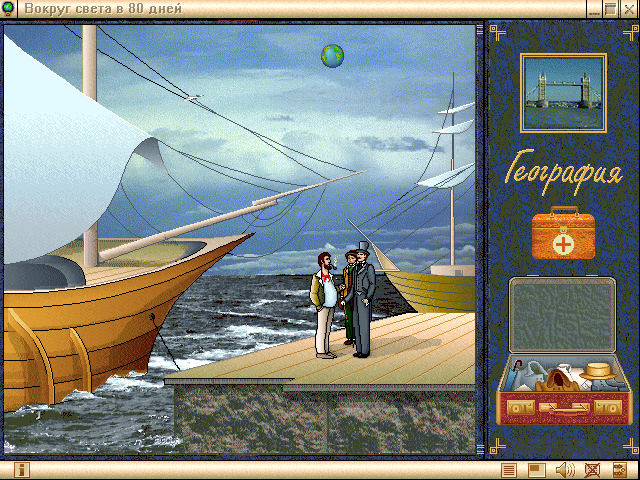Click the right gold latch on the suitcase

point(608,407)
